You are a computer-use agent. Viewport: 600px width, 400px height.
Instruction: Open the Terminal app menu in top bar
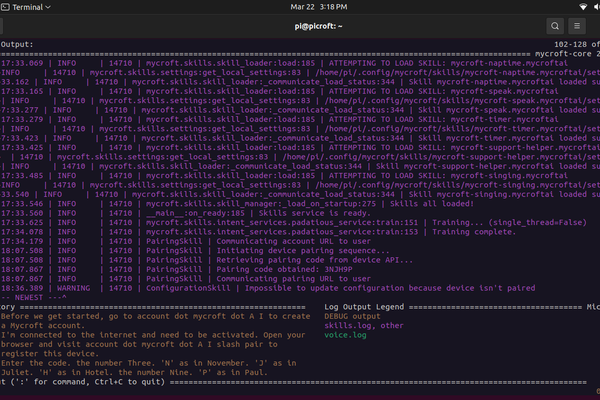click(26, 7)
